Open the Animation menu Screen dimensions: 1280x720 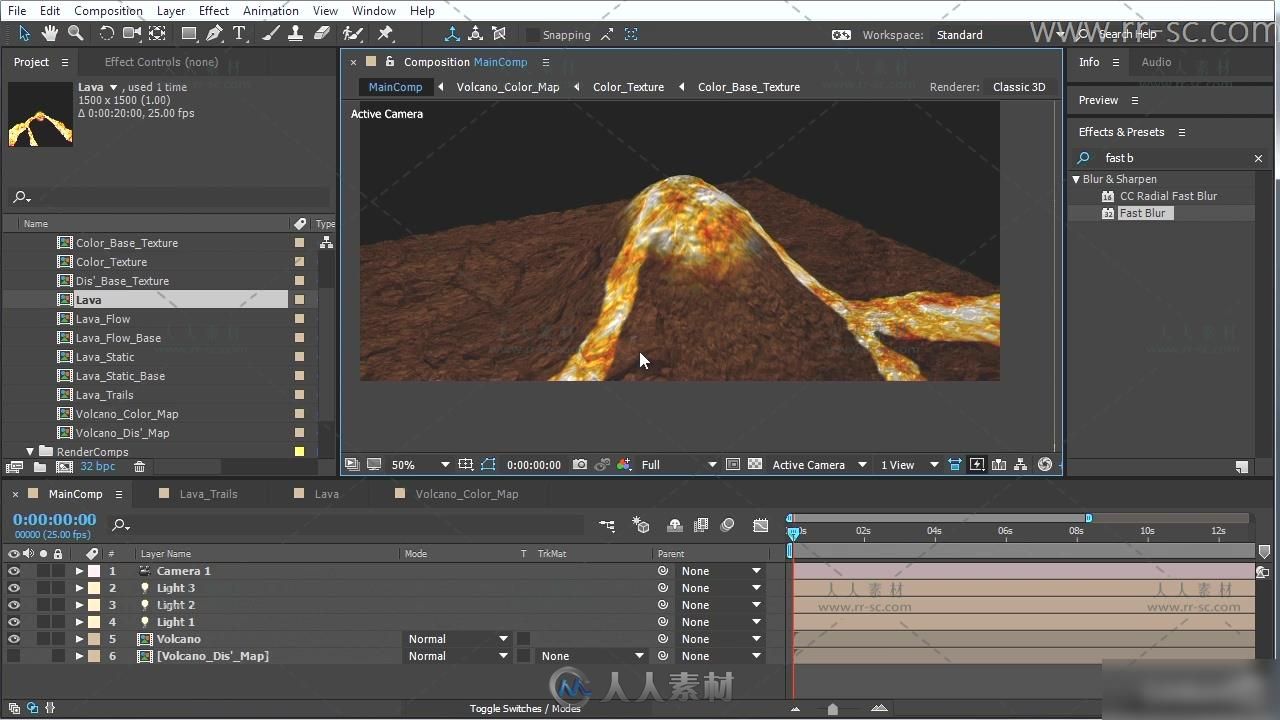pos(271,10)
